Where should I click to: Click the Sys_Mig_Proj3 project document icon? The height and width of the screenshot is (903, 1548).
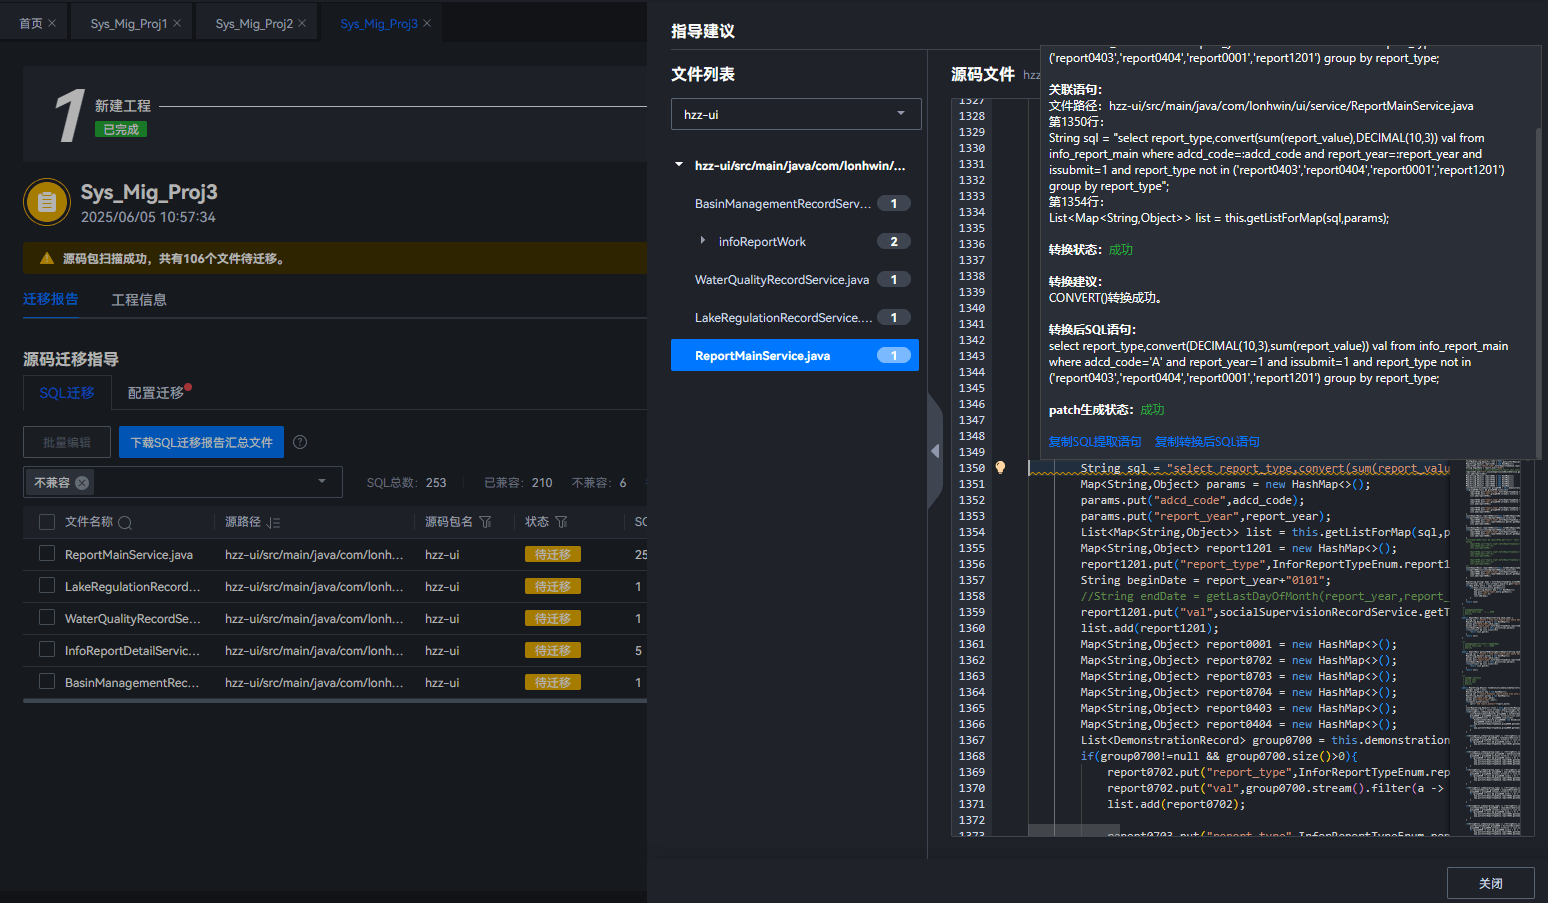point(46,203)
